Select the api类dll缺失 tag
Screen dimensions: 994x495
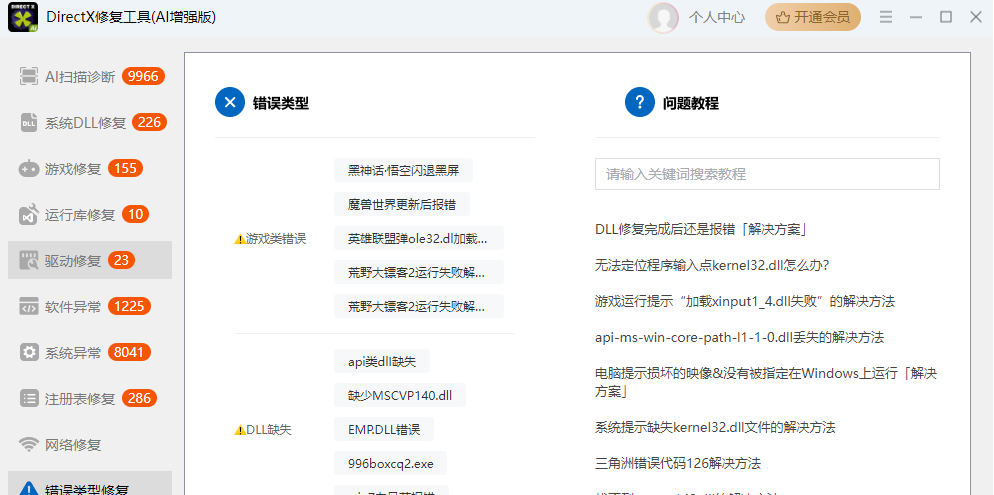click(382, 361)
